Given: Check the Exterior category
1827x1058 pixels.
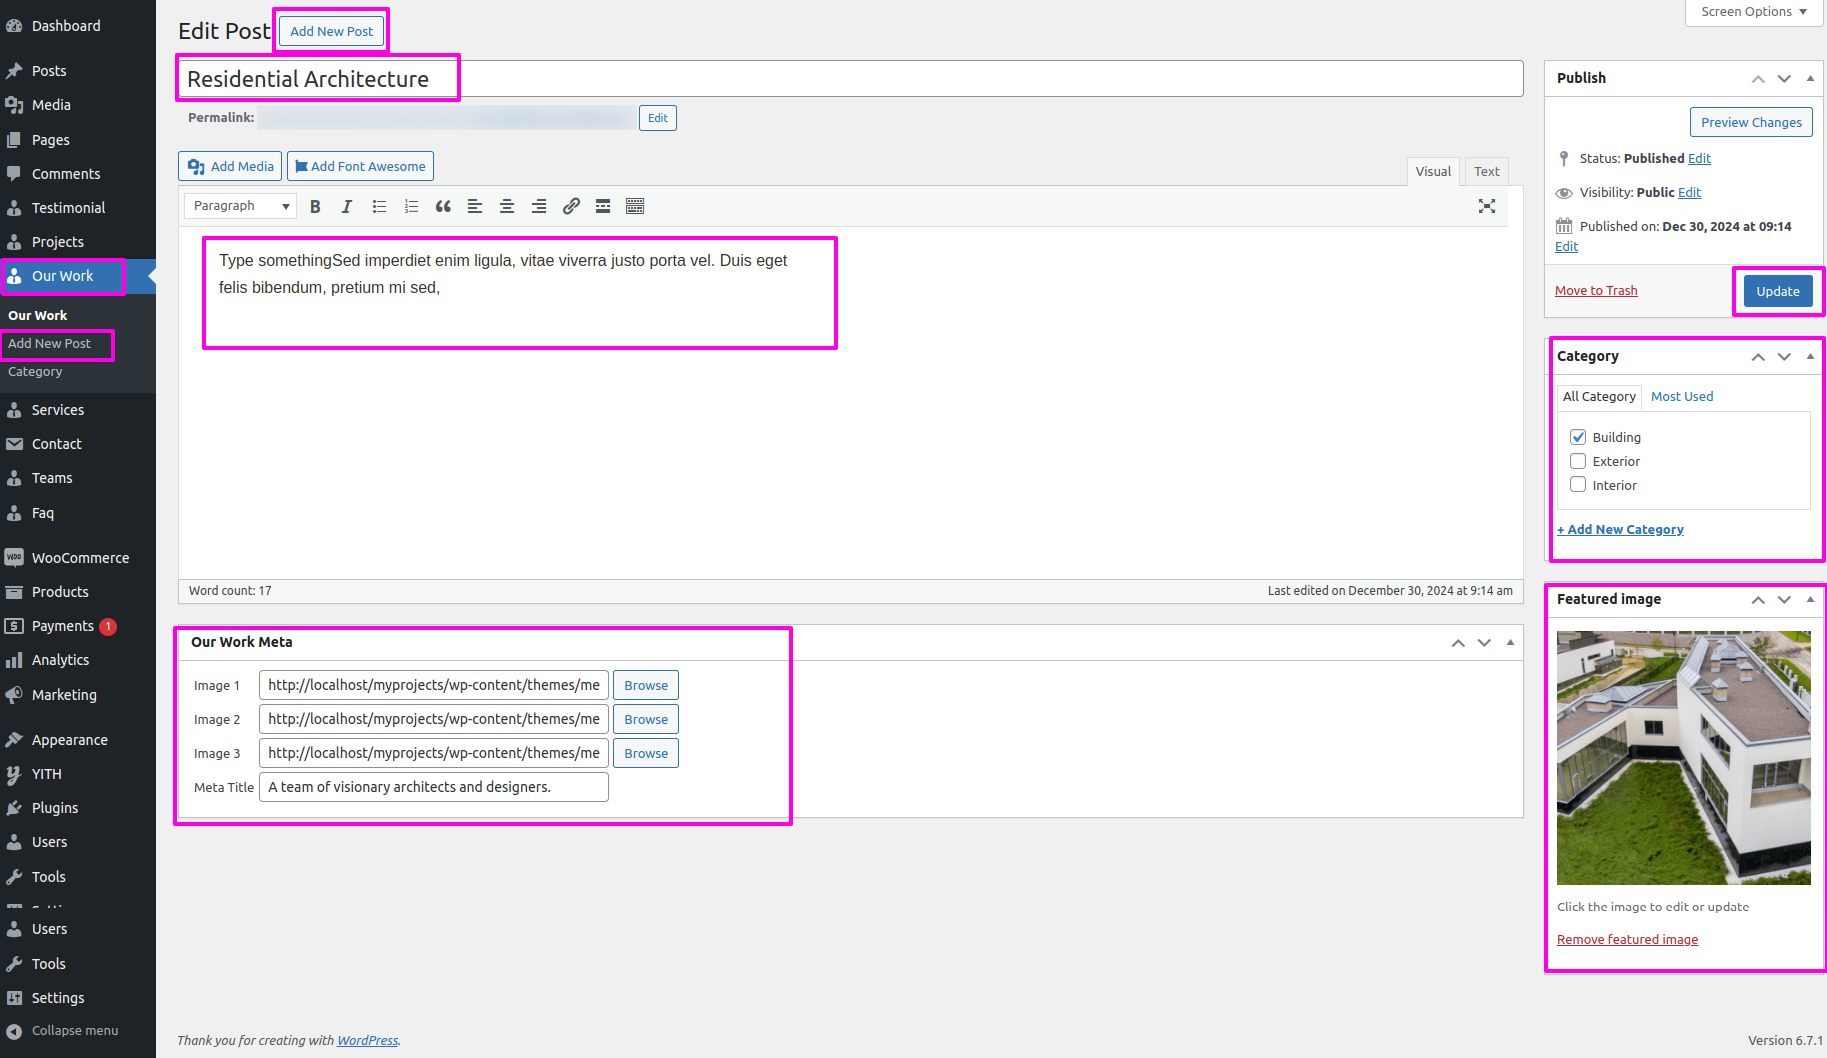Looking at the screenshot, I should pyautogui.click(x=1578, y=461).
